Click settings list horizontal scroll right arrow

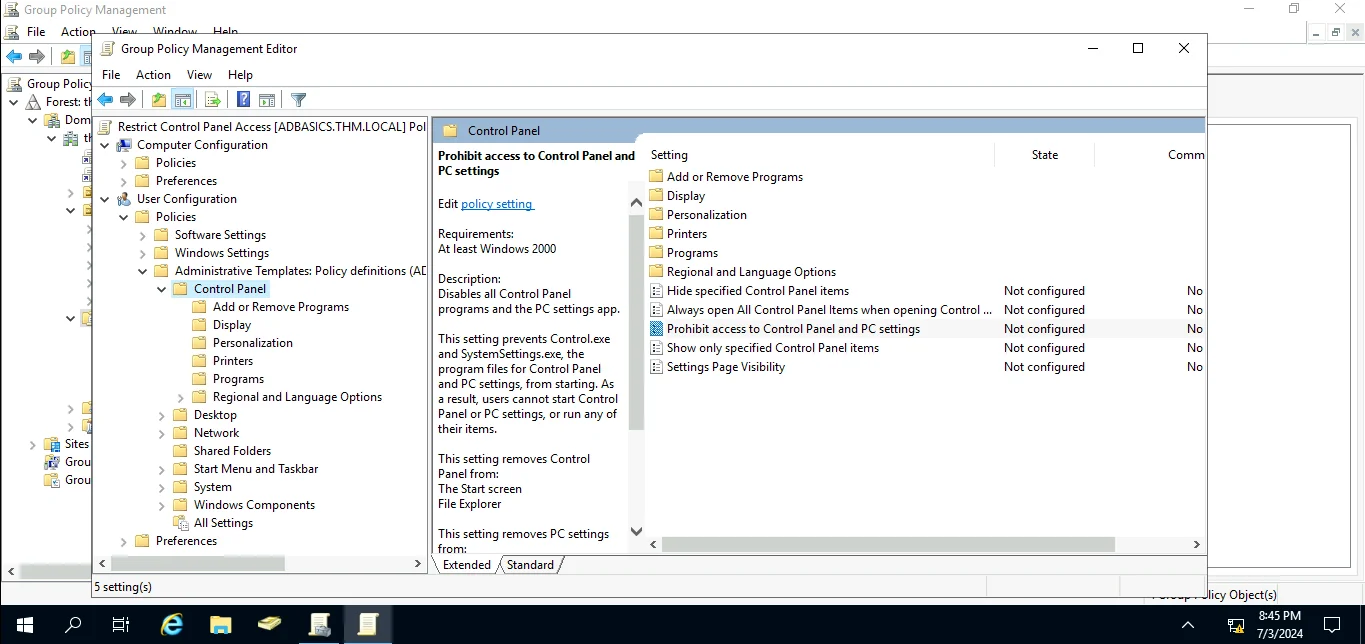coord(1197,545)
